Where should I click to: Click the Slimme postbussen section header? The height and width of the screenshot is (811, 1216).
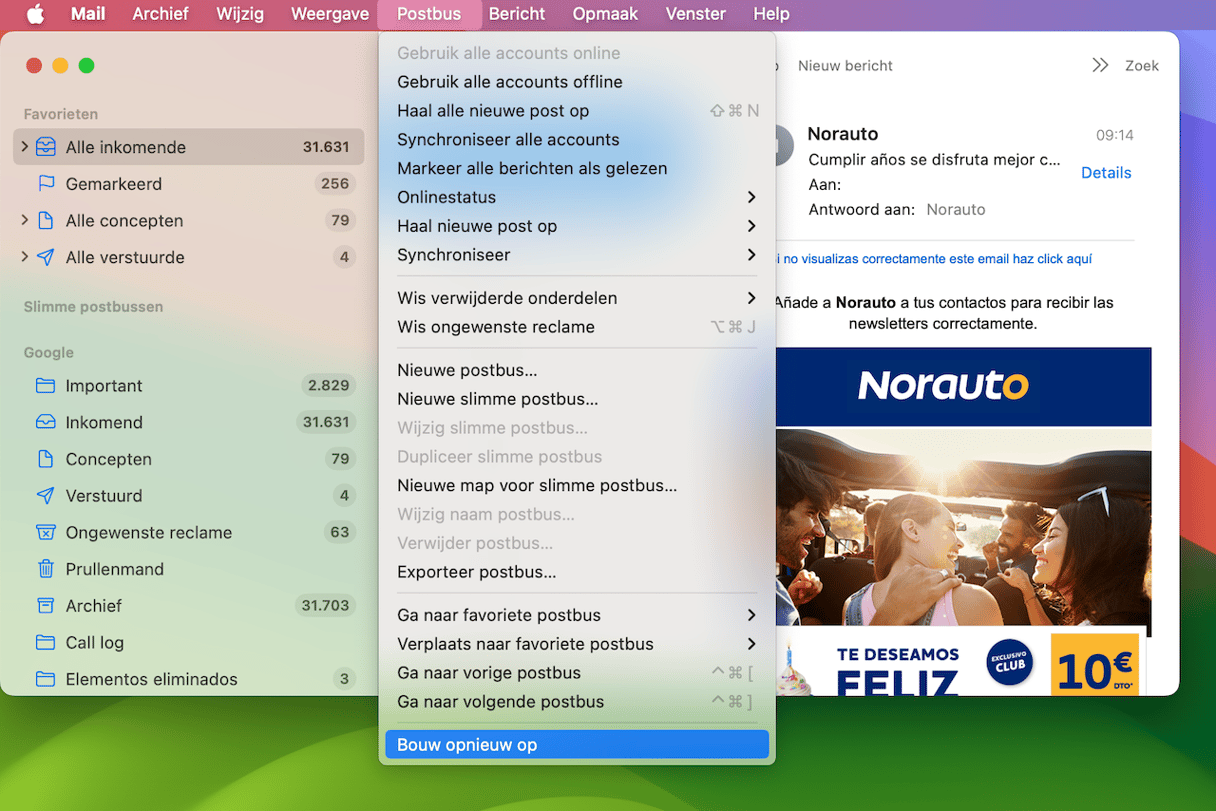[x=93, y=307]
